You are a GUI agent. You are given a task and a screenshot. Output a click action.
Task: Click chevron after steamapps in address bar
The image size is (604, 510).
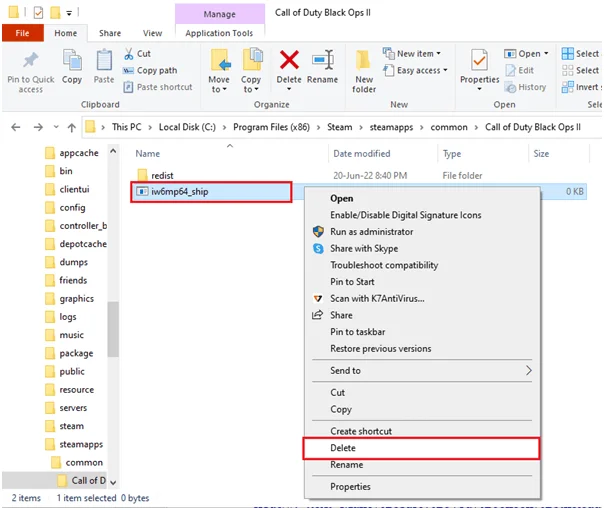pyautogui.click(x=422, y=128)
